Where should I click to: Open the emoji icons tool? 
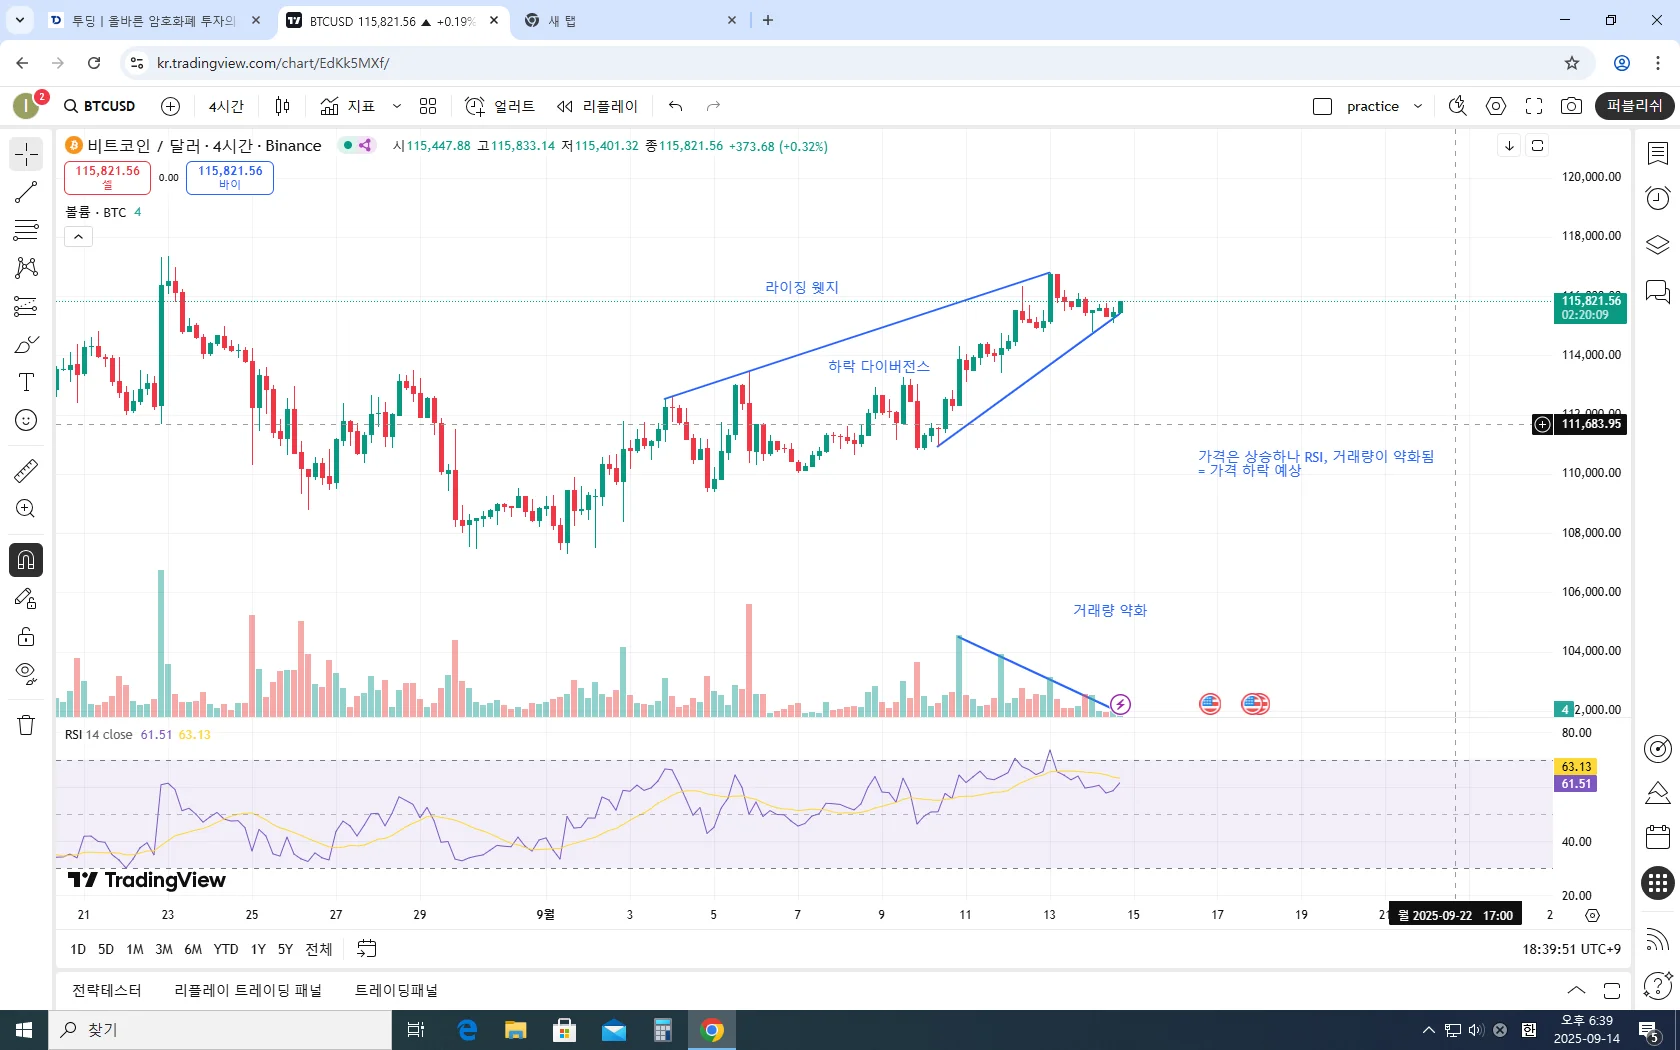26,420
